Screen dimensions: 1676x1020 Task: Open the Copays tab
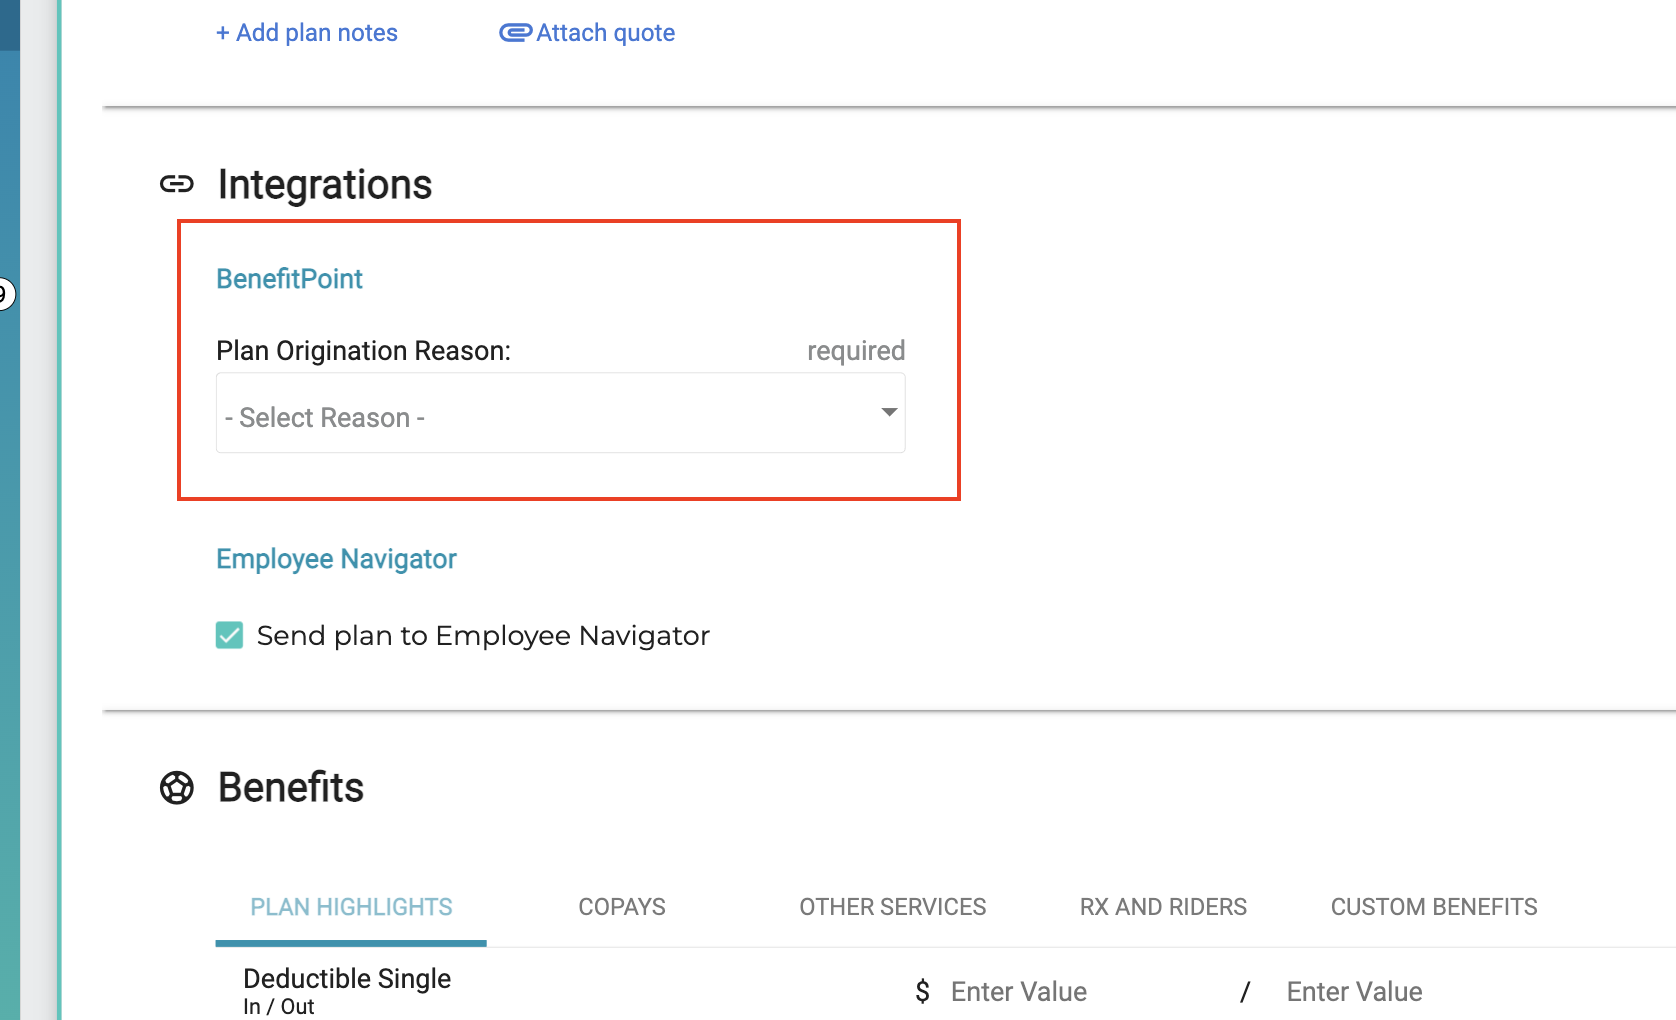coord(621,907)
